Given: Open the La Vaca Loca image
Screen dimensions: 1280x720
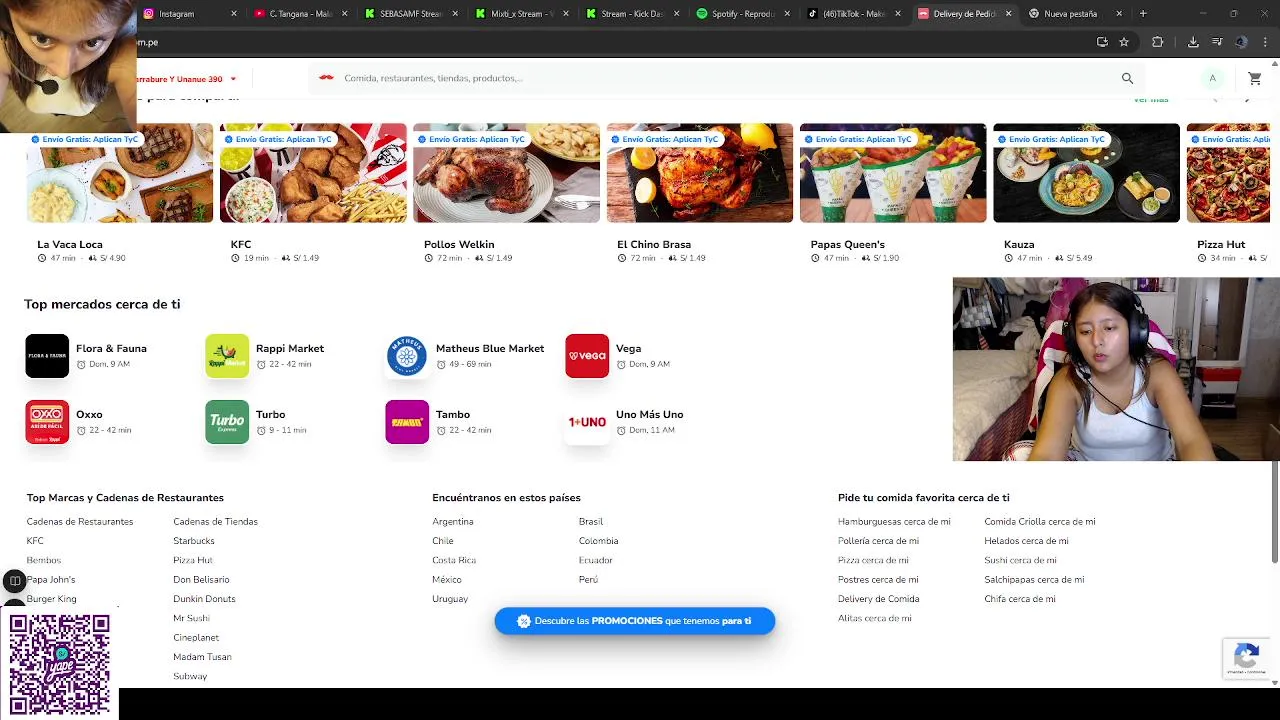Looking at the screenshot, I should pos(120,173).
